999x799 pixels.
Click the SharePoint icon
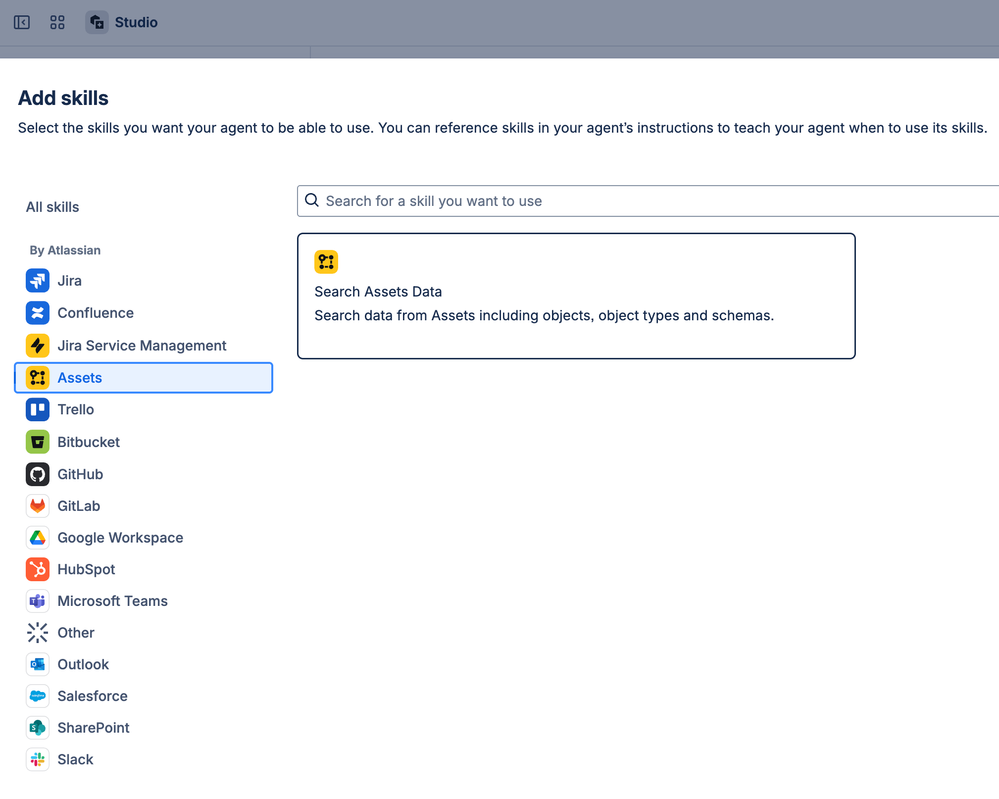[x=38, y=728]
